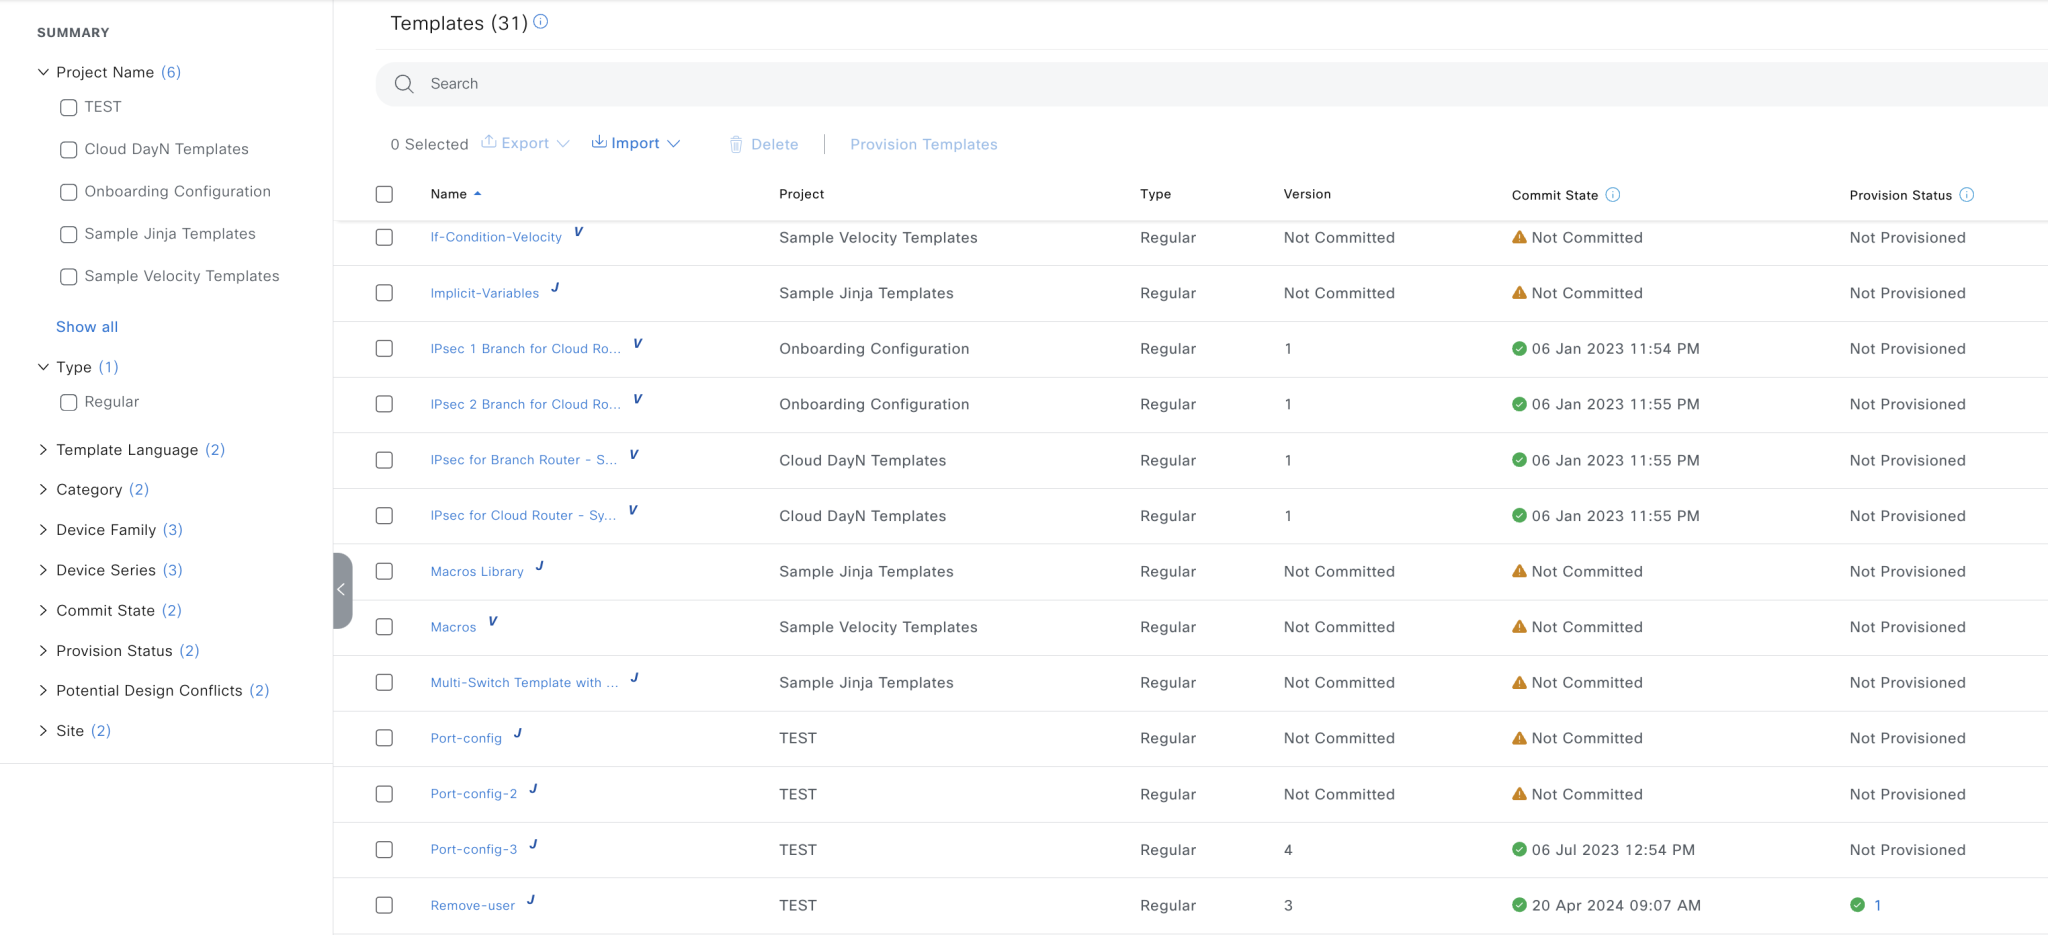Tick the Regular type filter checkbox
2048x935 pixels.
click(x=68, y=403)
